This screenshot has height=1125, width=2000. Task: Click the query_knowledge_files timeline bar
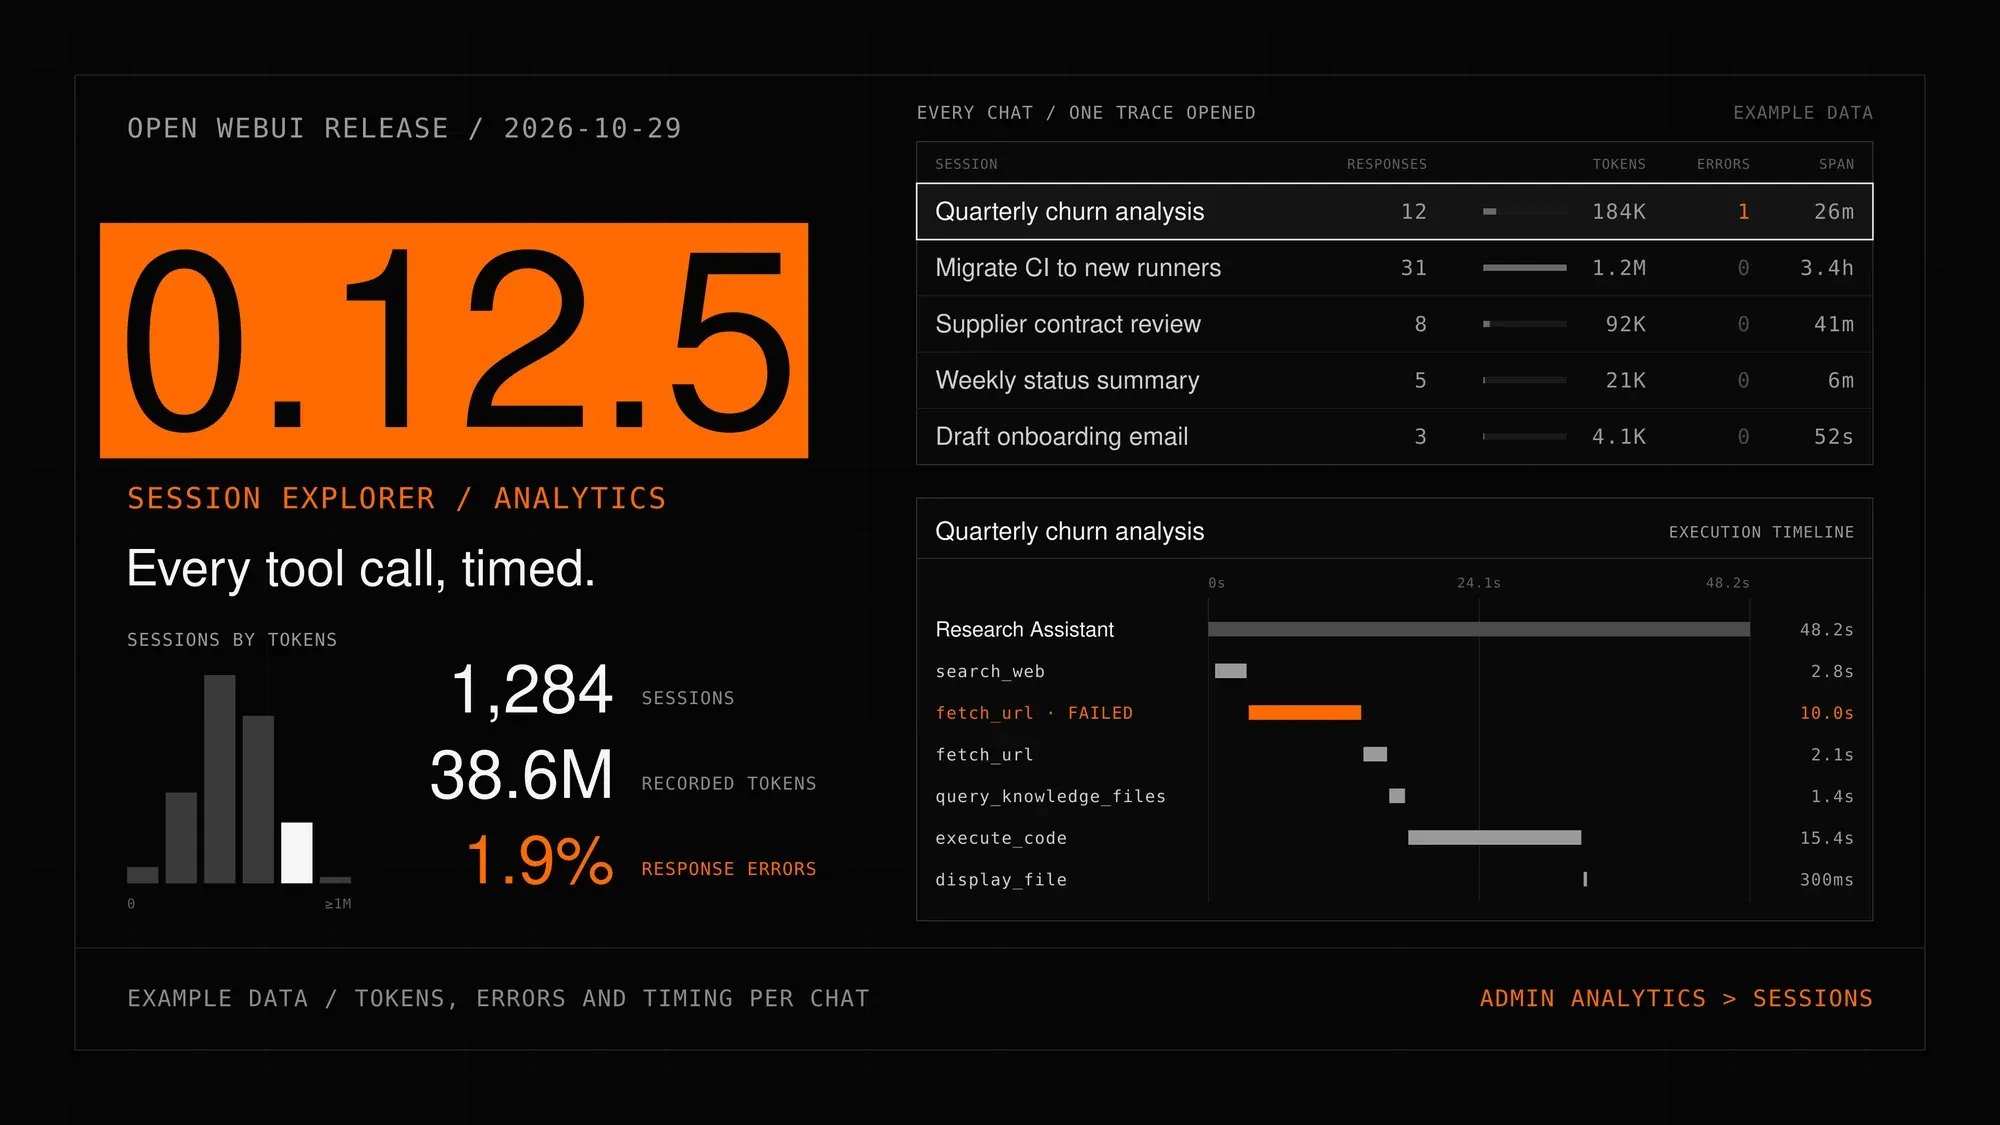coord(1397,795)
